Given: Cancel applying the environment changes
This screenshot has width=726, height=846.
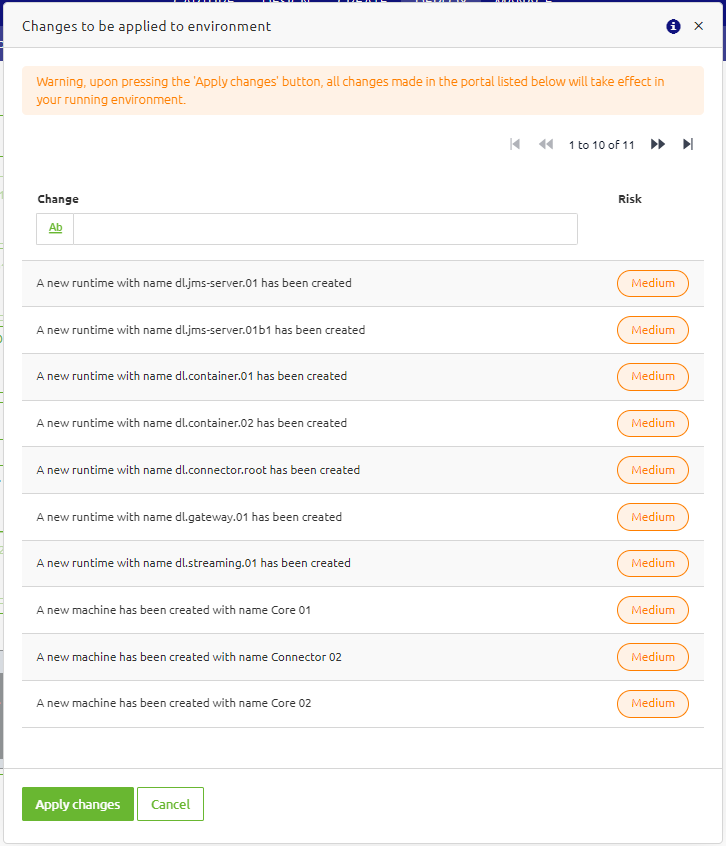Looking at the screenshot, I should pos(170,803).
